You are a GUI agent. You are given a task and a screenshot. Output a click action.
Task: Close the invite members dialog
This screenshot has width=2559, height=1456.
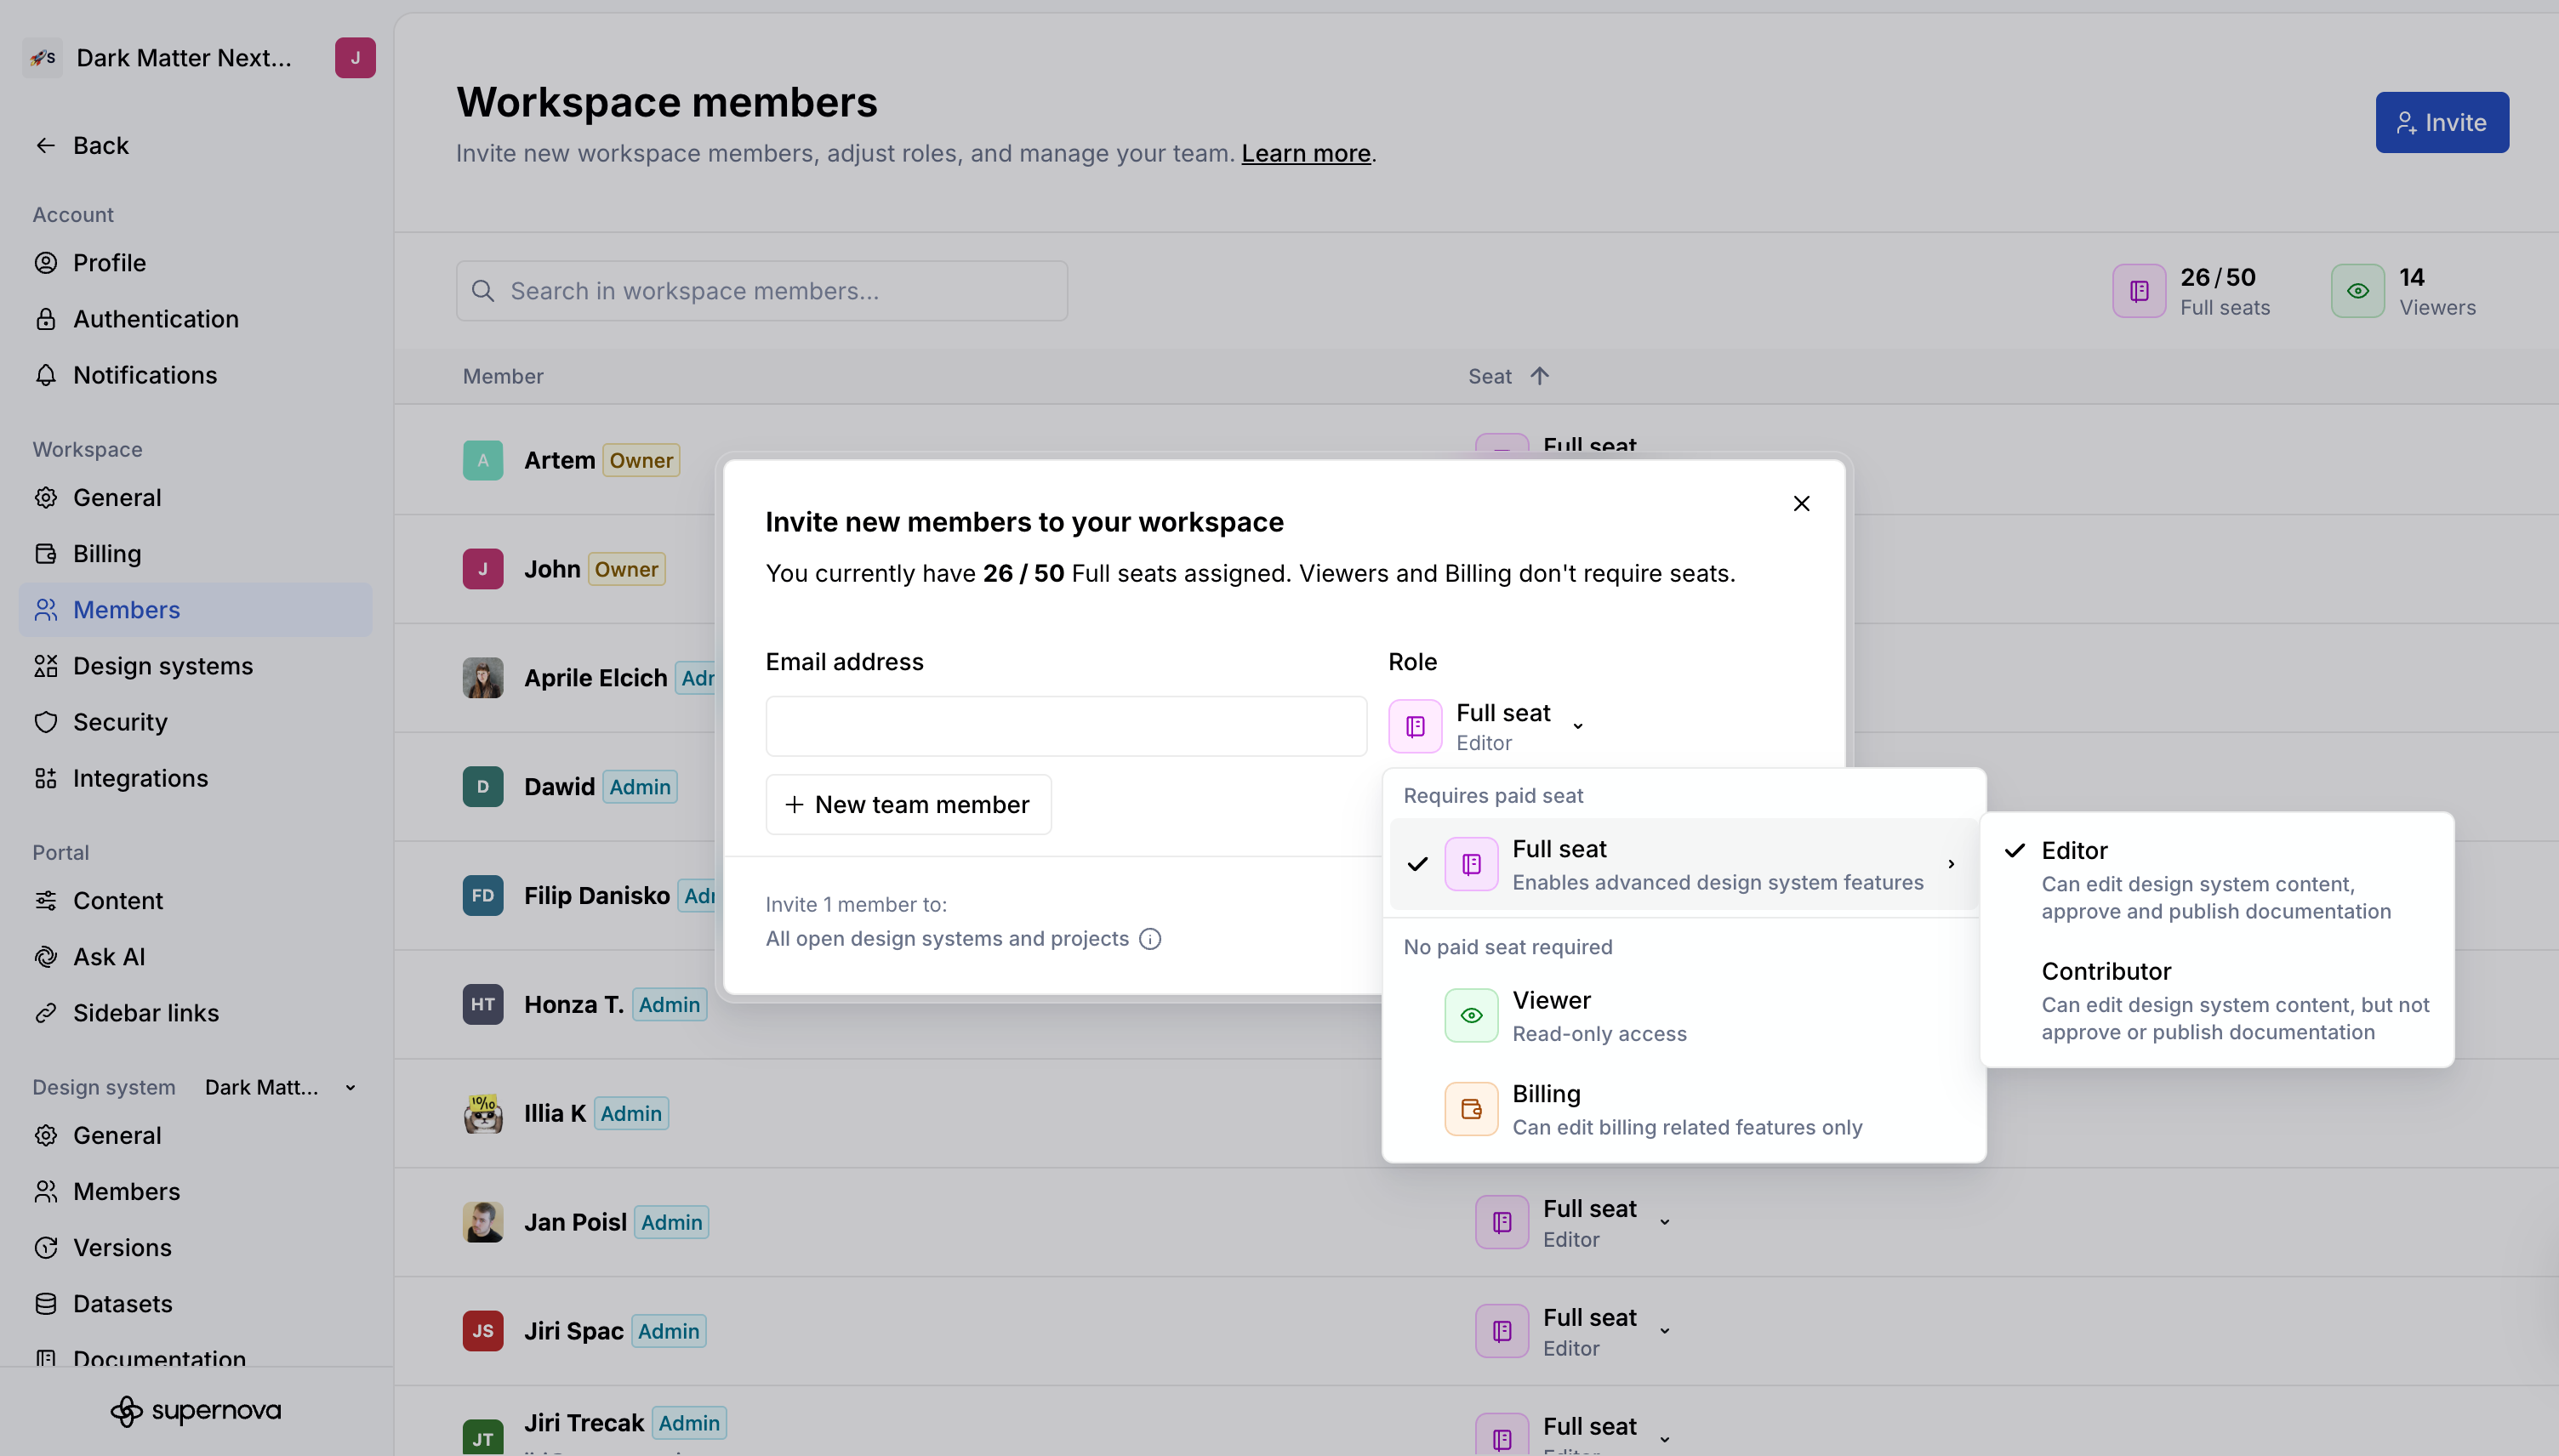pyautogui.click(x=1801, y=504)
